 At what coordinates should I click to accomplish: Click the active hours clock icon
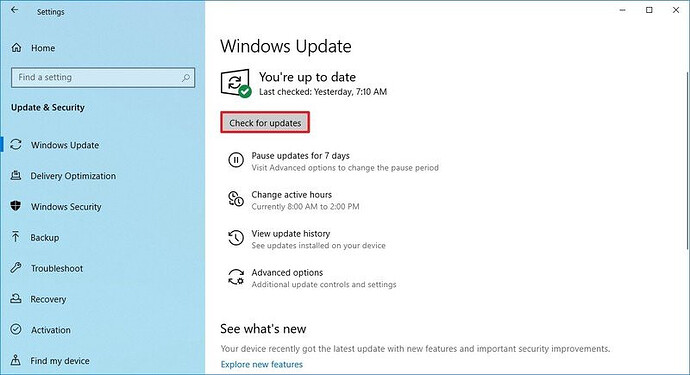coord(236,199)
